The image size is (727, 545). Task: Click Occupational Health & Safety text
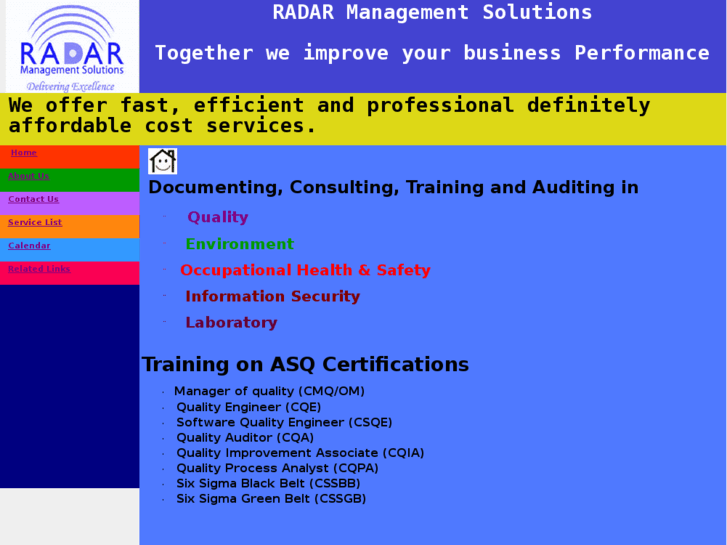[x=305, y=270]
